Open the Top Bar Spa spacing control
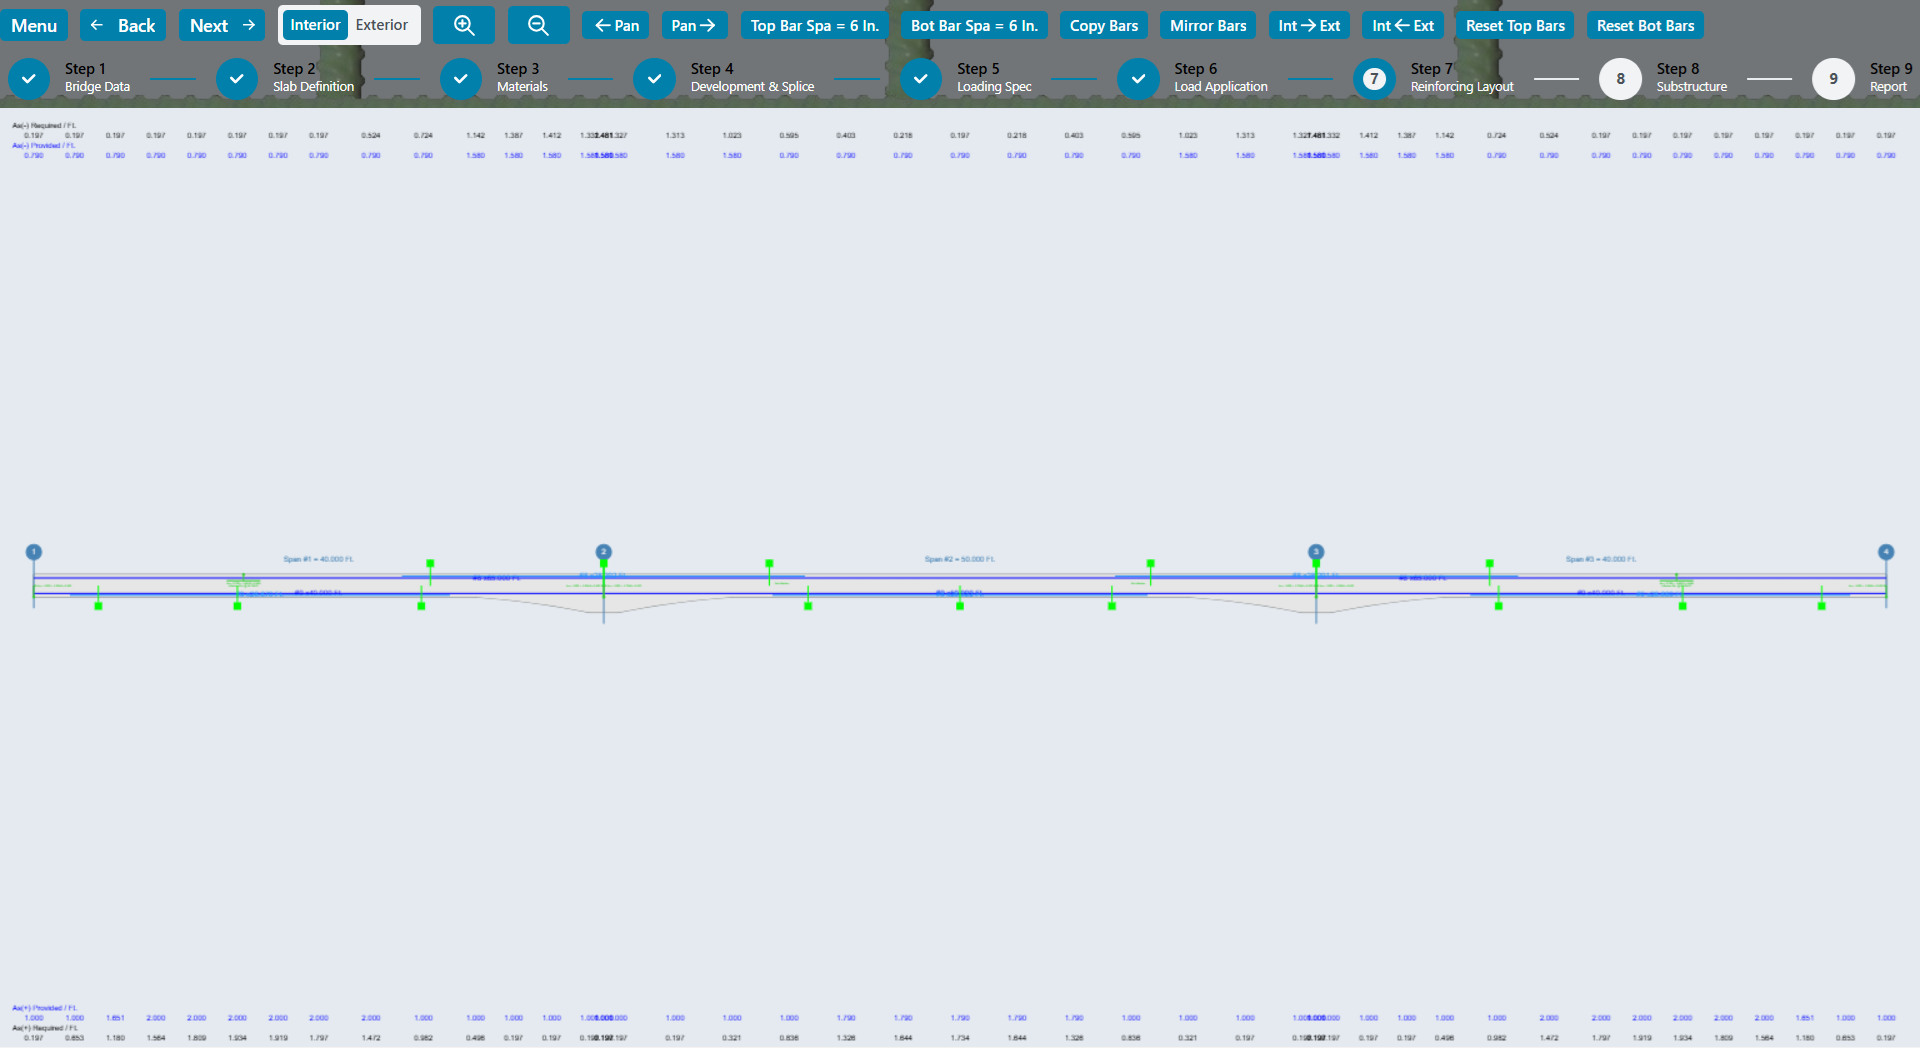The image size is (1920, 1048). [814, 25]
